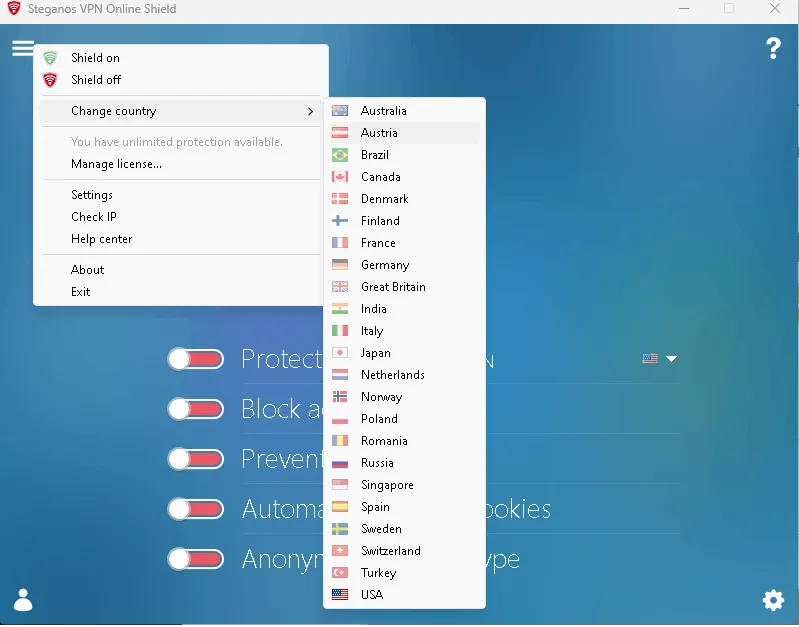Screen dimensions: 799x627
Task: Turn on the Automatically delete cookies switch
Action: pos(195,509)
